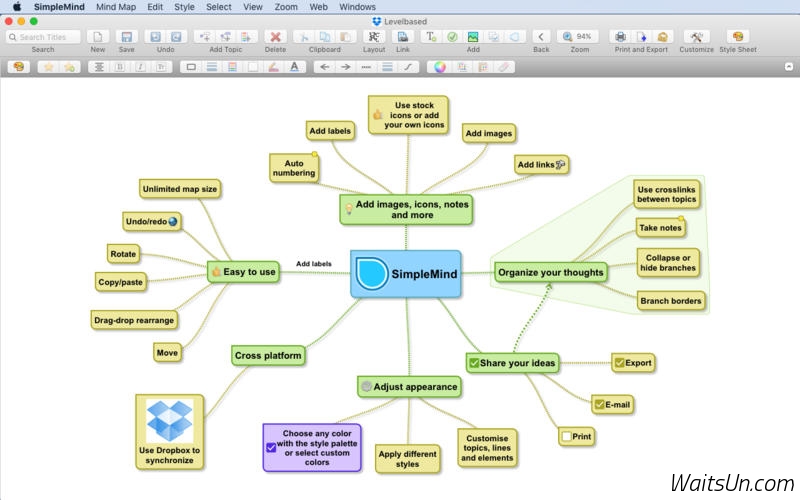Open the Style menu
Screen dimensions: 800x500
pos(184,7)
